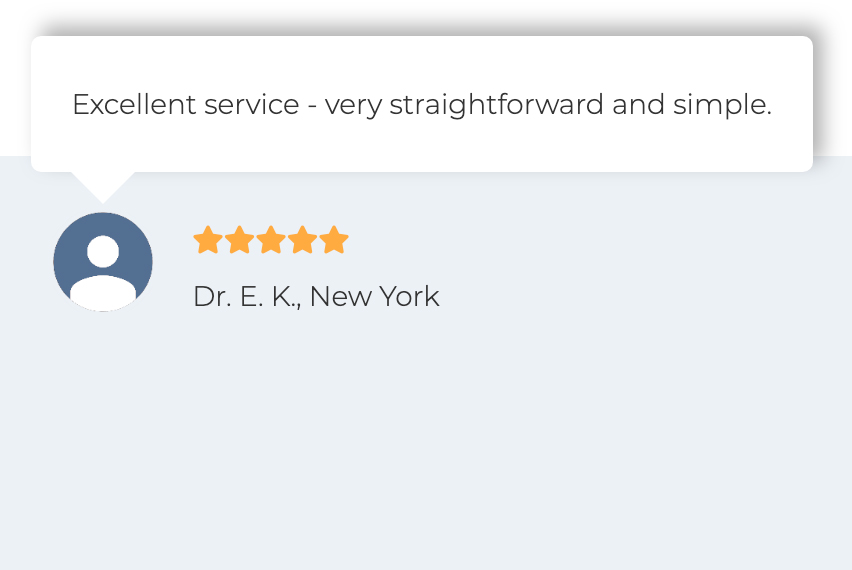The height and width of the screenshot is (570, 852).
Task: Click the white testimonial card's empty top area
Action: click(422, 60)
